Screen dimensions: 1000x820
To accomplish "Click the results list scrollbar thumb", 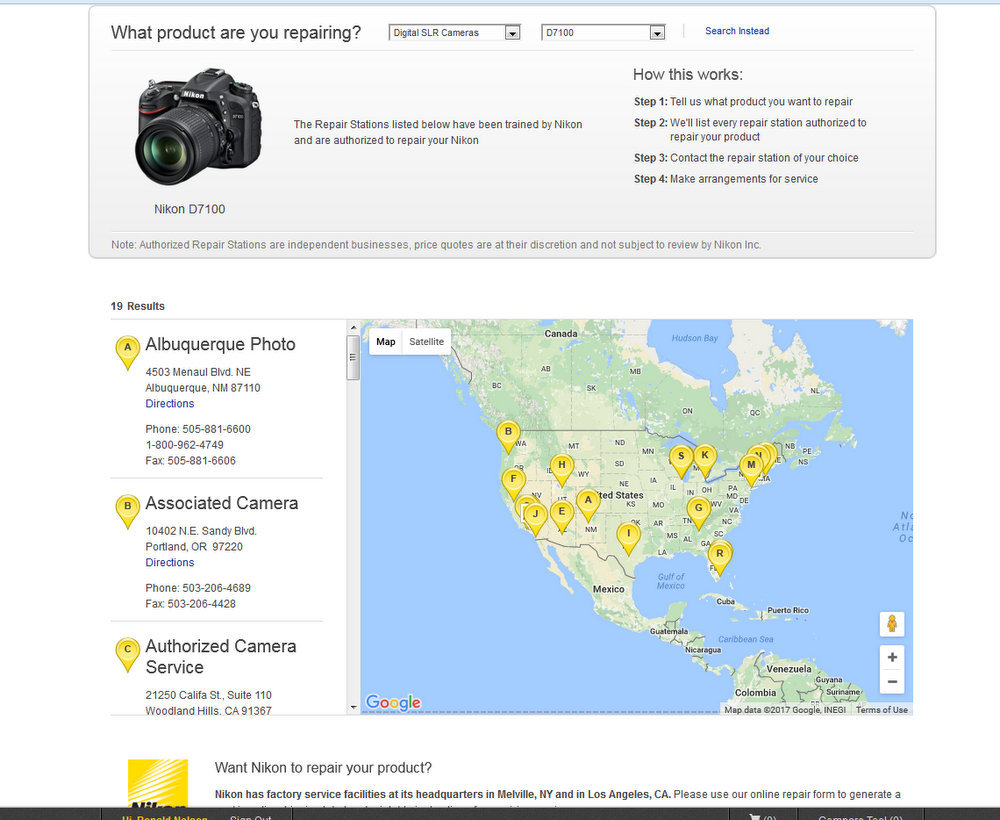I will coord(353,357).
